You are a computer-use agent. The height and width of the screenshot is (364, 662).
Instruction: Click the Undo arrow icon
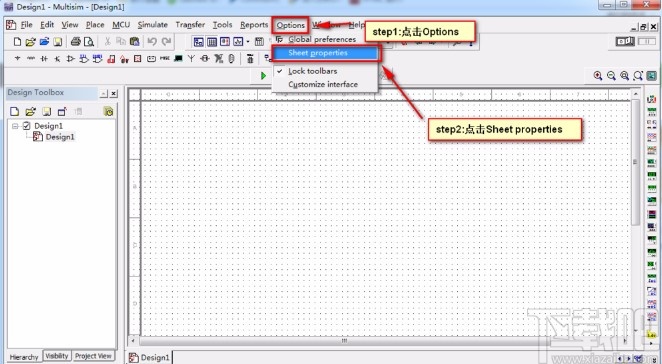point(152,41)
